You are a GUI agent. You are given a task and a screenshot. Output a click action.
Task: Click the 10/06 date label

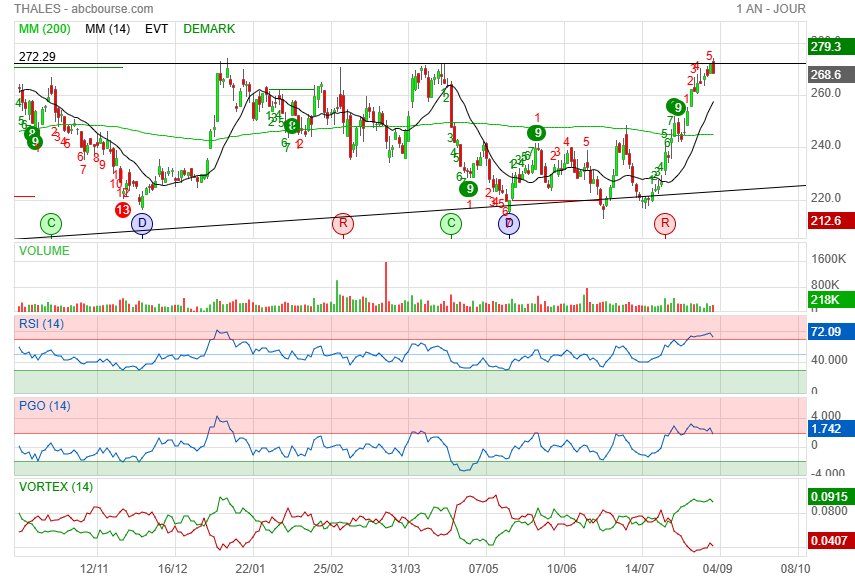[562, 569]
